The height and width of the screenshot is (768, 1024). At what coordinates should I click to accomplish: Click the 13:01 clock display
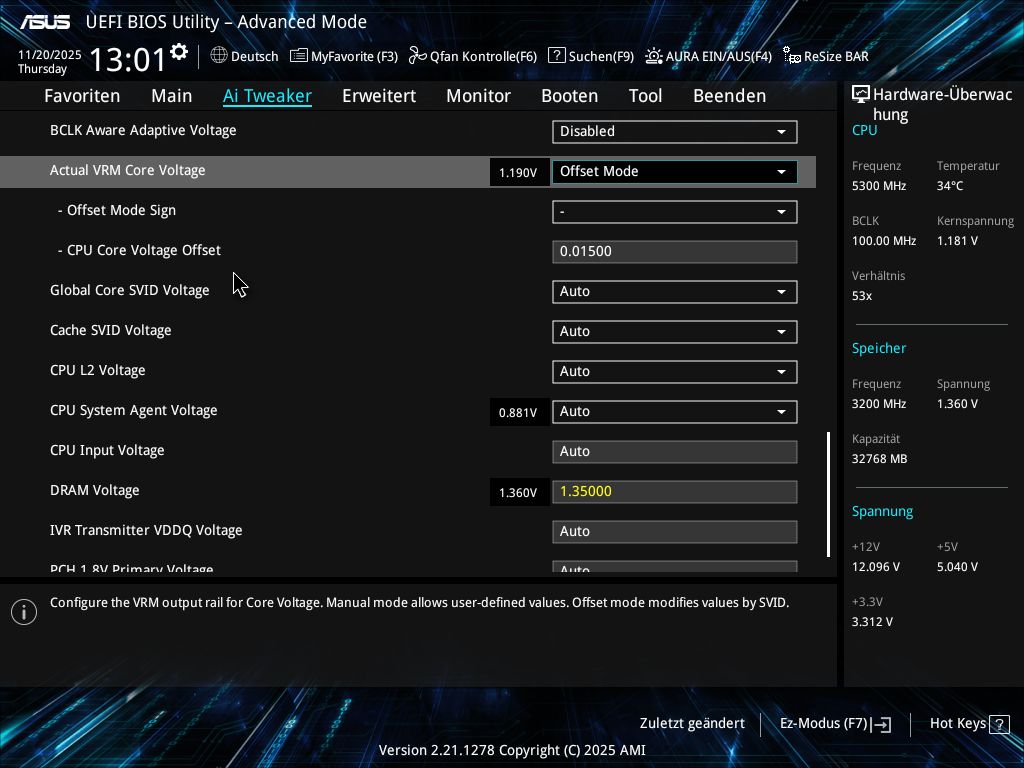[128, 59]
